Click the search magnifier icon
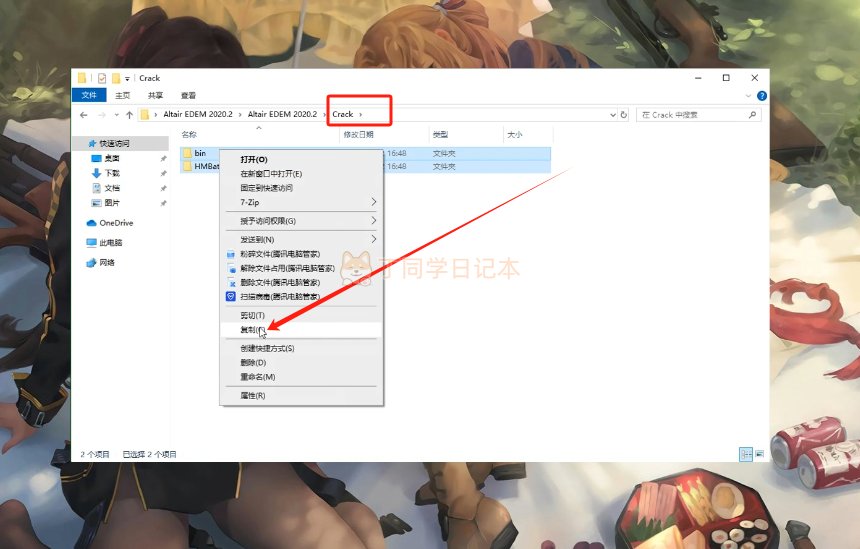 coord(752,115)
